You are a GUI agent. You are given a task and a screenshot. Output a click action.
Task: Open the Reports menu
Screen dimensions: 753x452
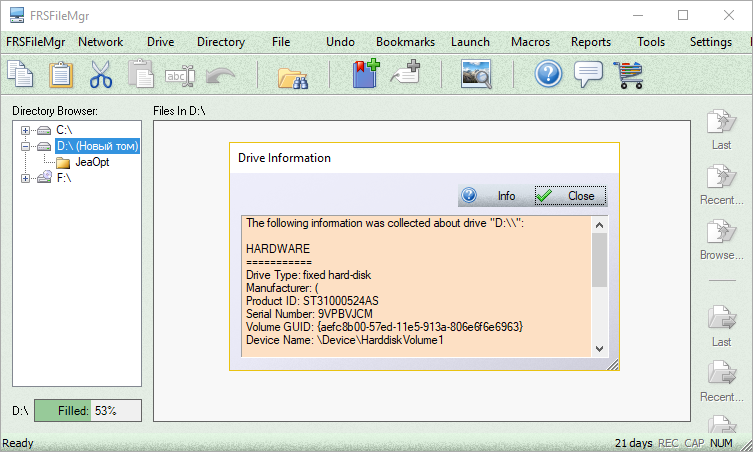tap(591, 42)
